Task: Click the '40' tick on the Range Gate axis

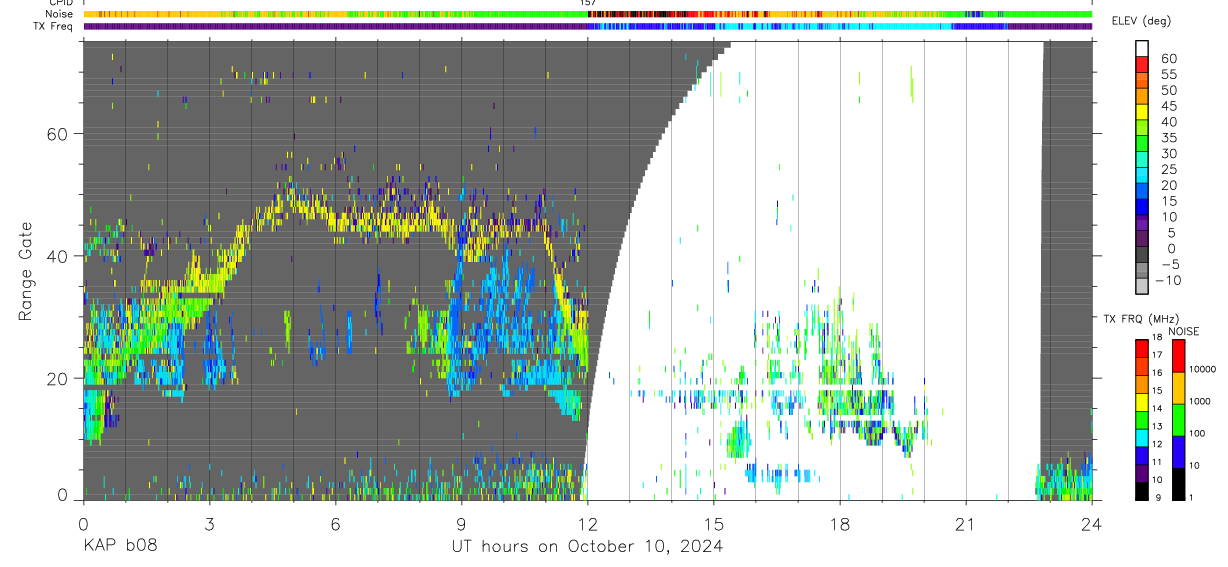Action: pos(58,256)
